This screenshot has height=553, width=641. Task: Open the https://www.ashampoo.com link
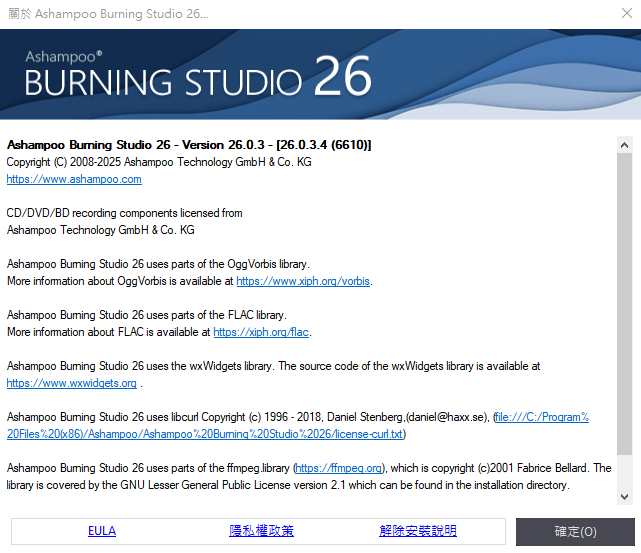(74, 179)
